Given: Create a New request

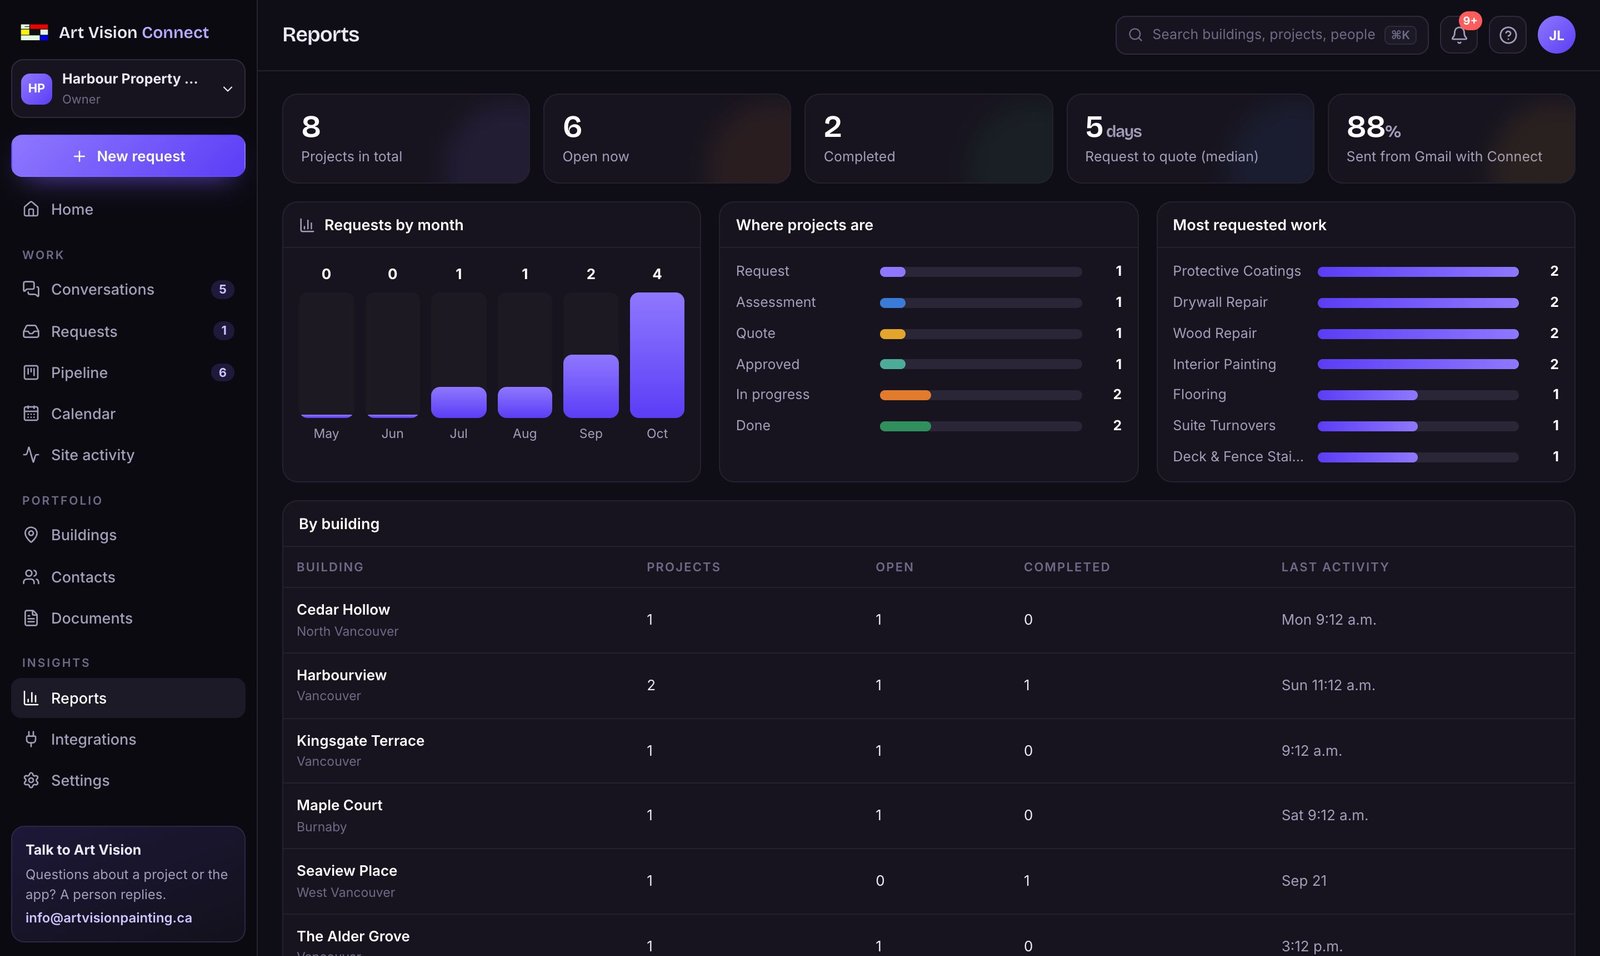Looking at the screenshot, I should pos(128,156).
